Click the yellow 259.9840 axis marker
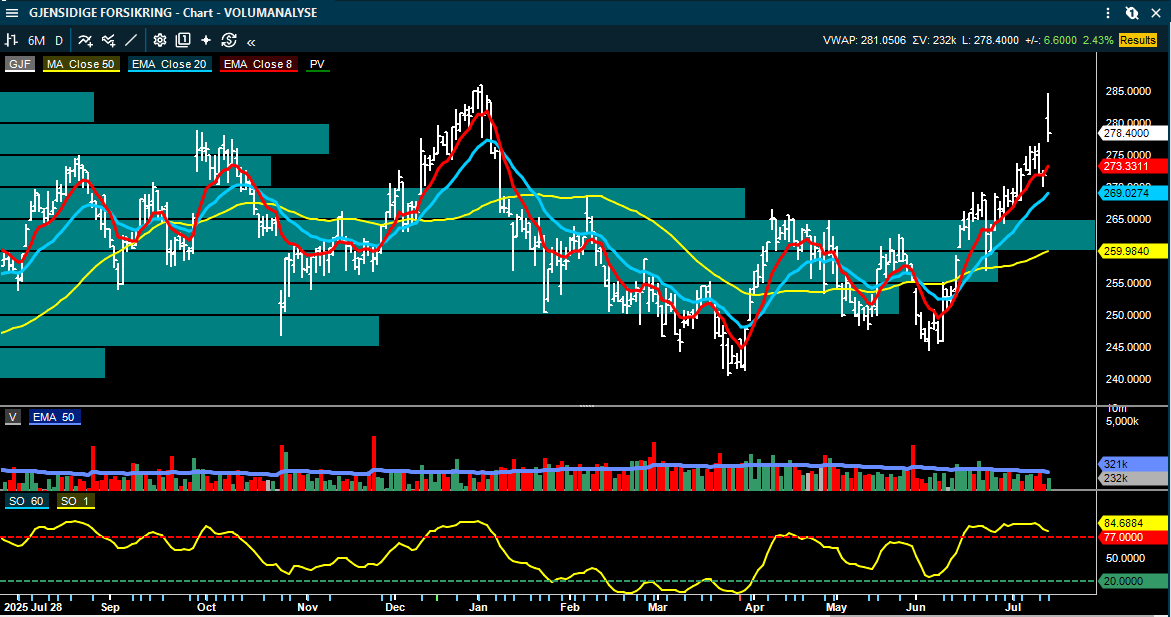 (1131, 251)
